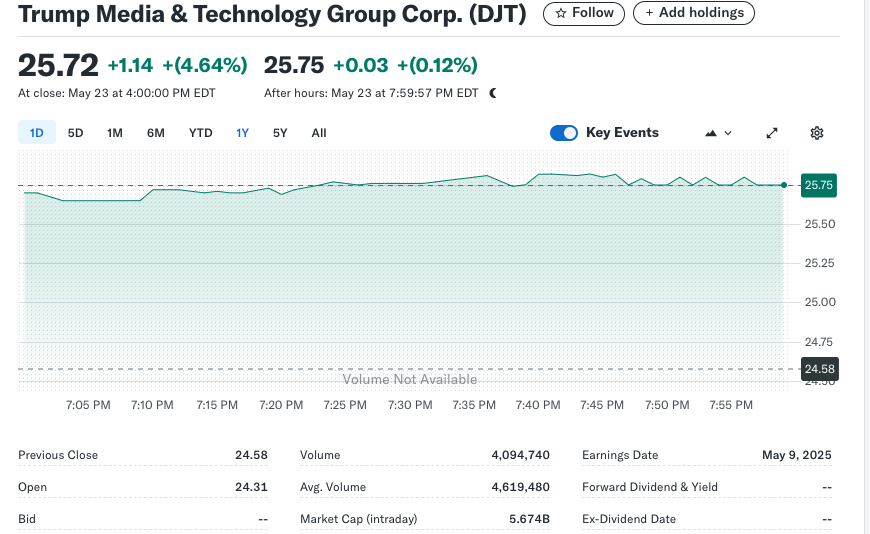Select the 1D range tab
The width and height of the screenshot is (870, 534).
(37, 133)
